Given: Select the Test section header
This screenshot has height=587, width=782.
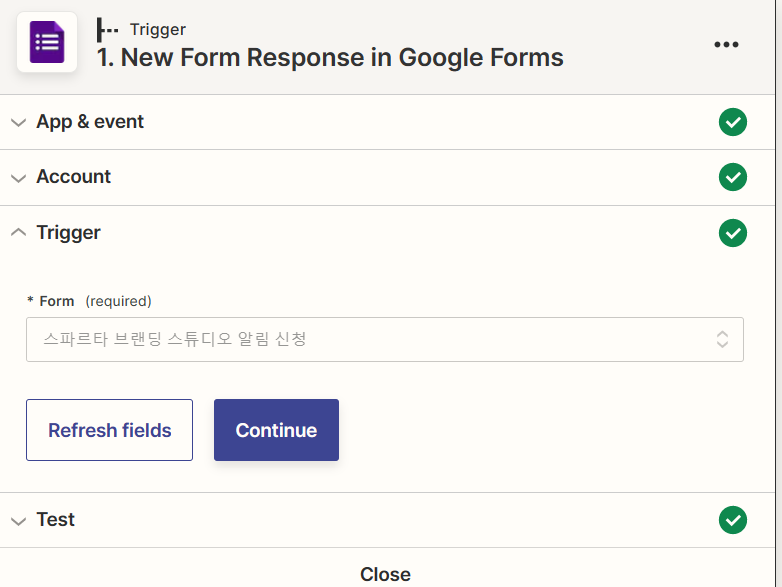Looking at the screenshot, I should coord(388,520).
